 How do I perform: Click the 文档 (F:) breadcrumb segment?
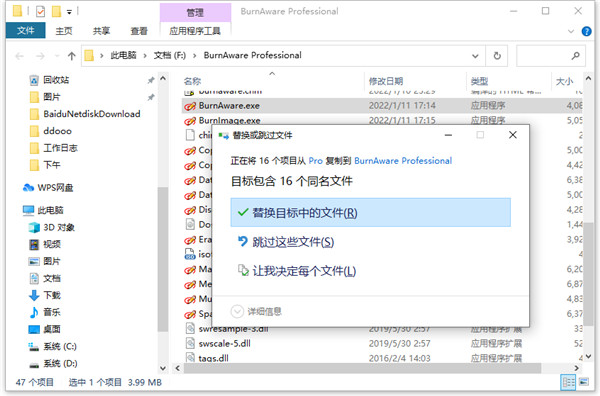tap(170, 55)
